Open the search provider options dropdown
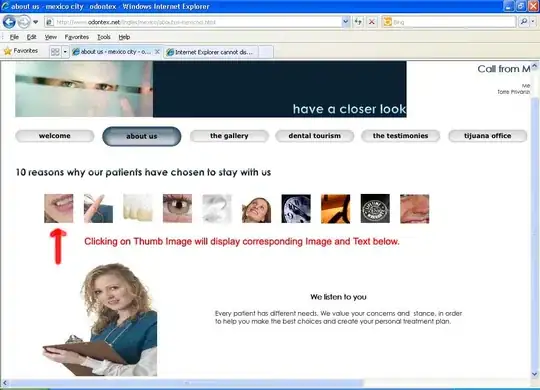The height and width of the screenshot is (390, 540). tap(533, 22)
